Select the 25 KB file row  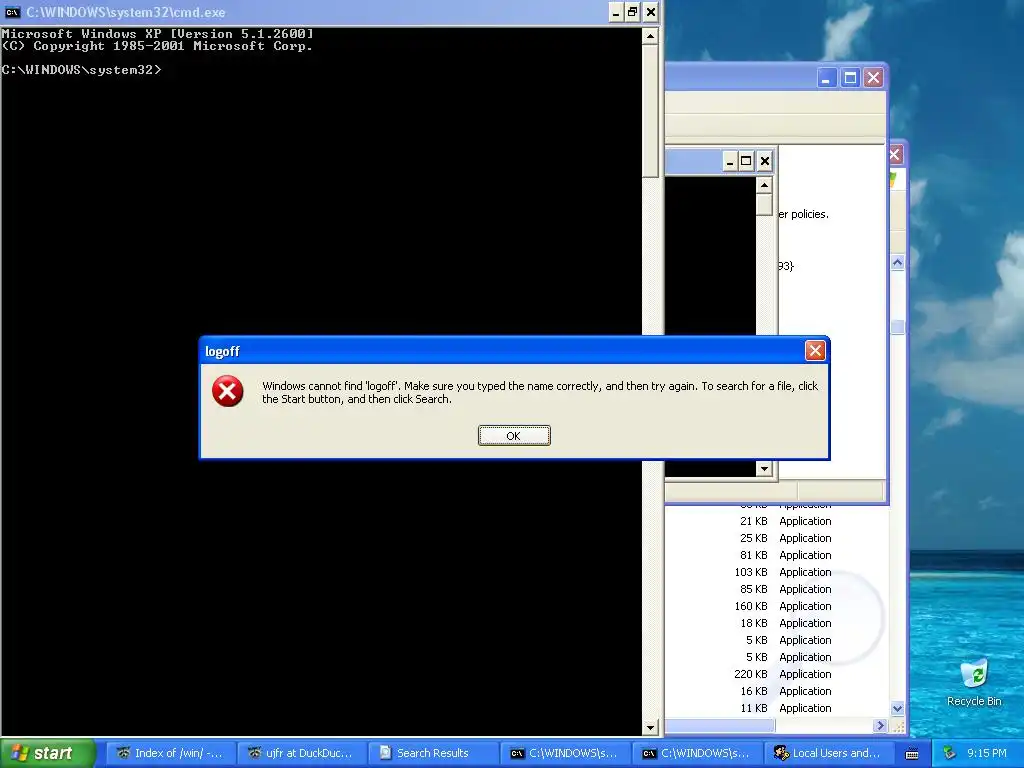coord(777,538)
